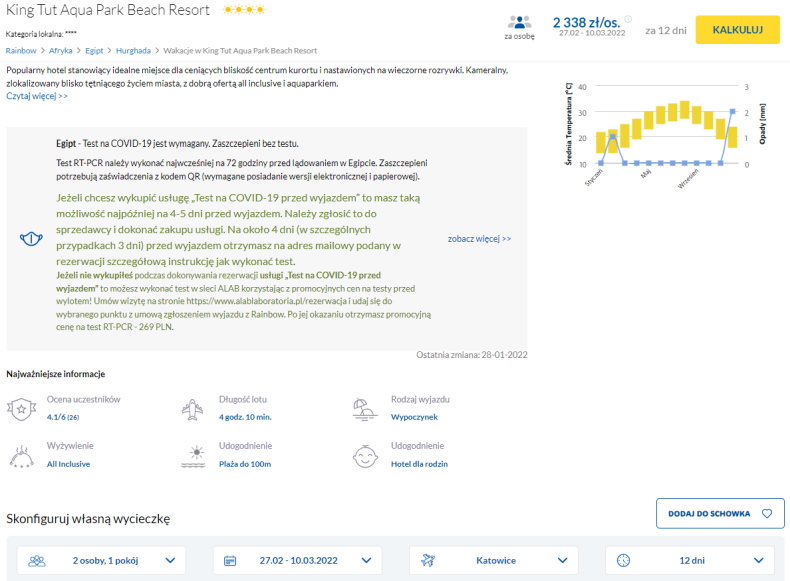Open the 2 osoby, 1 pokój dropdown

(x=101, y=560)
